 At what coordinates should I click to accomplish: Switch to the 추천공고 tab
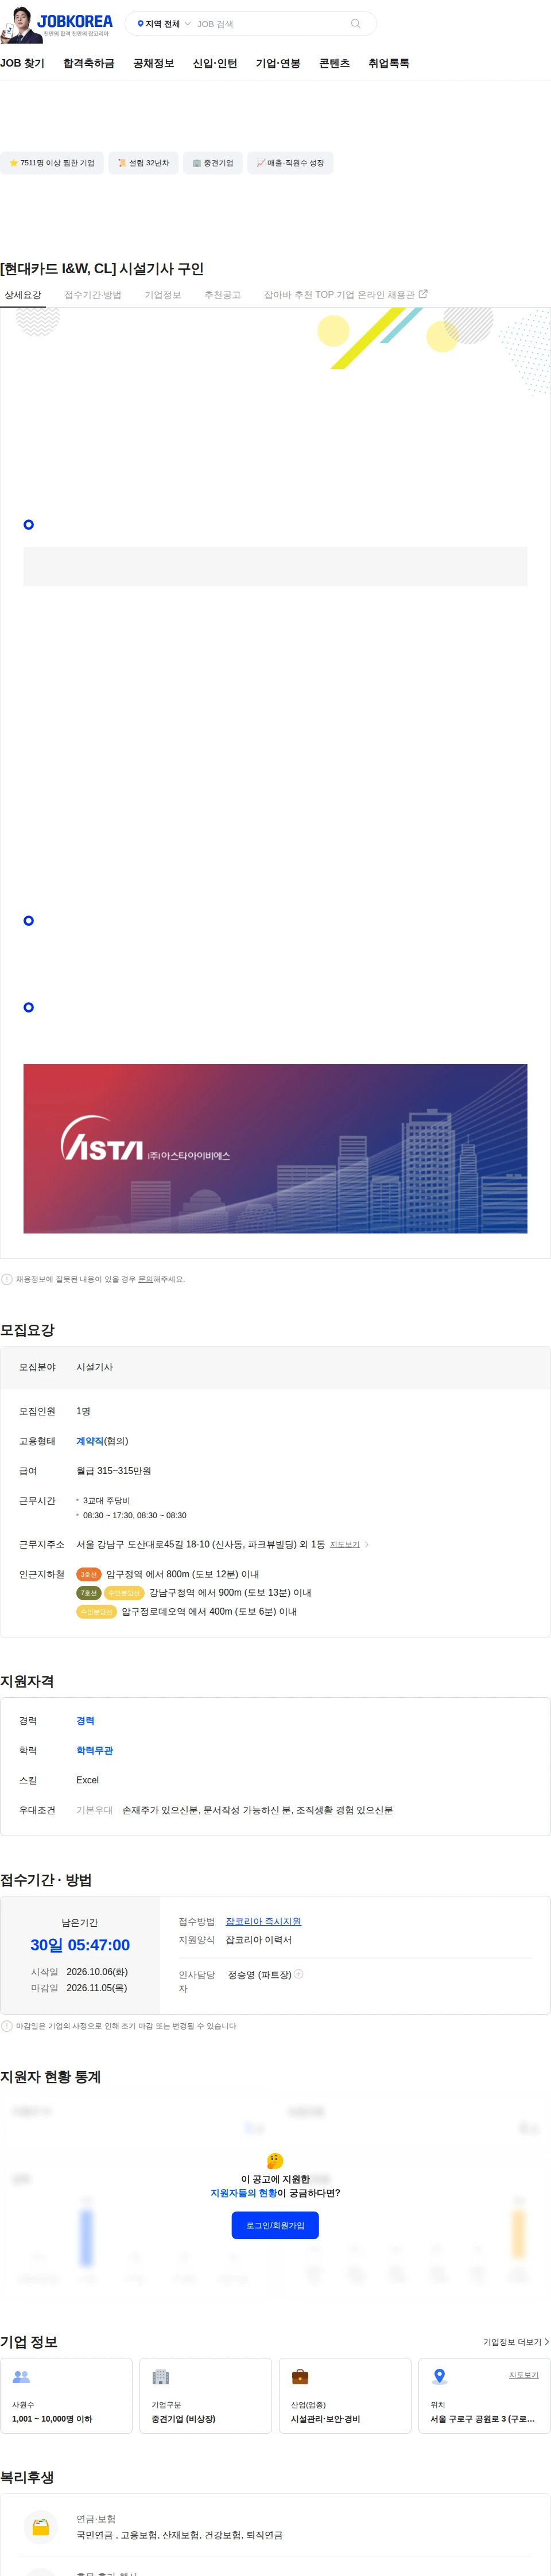(x=222, y=295)
